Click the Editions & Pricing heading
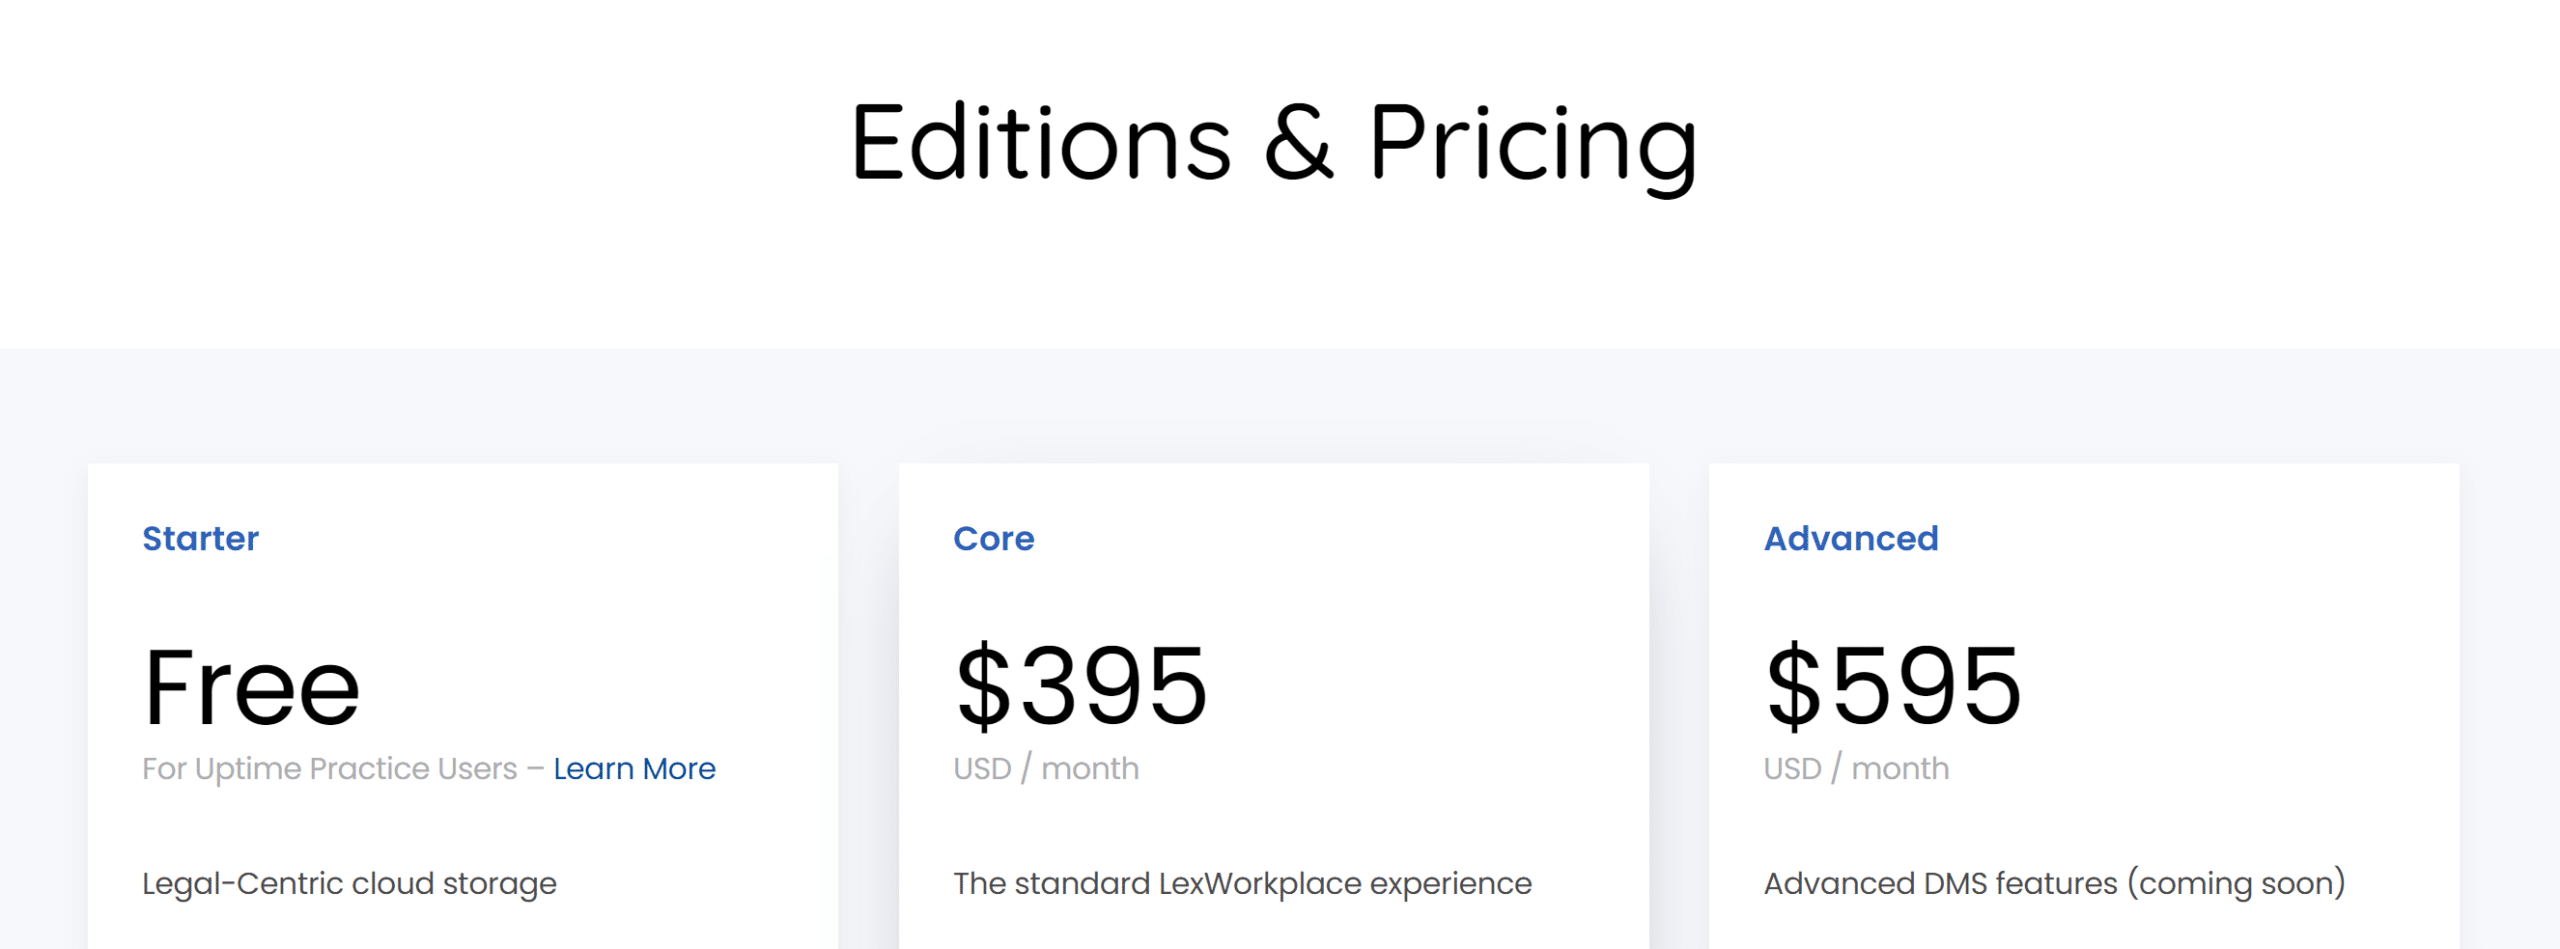Screen dimensions: 2560x949 [x=1273, y=145]
